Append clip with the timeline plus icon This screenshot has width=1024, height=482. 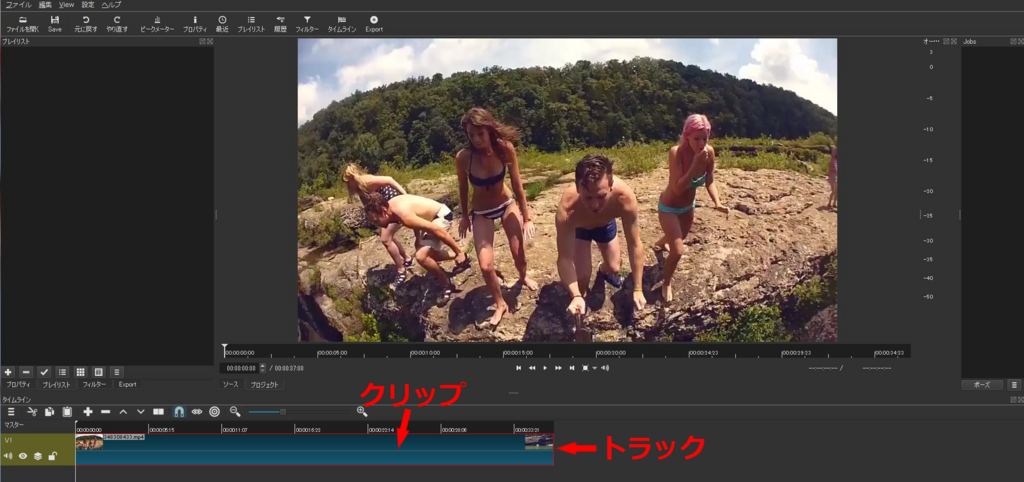coord(88,411)
